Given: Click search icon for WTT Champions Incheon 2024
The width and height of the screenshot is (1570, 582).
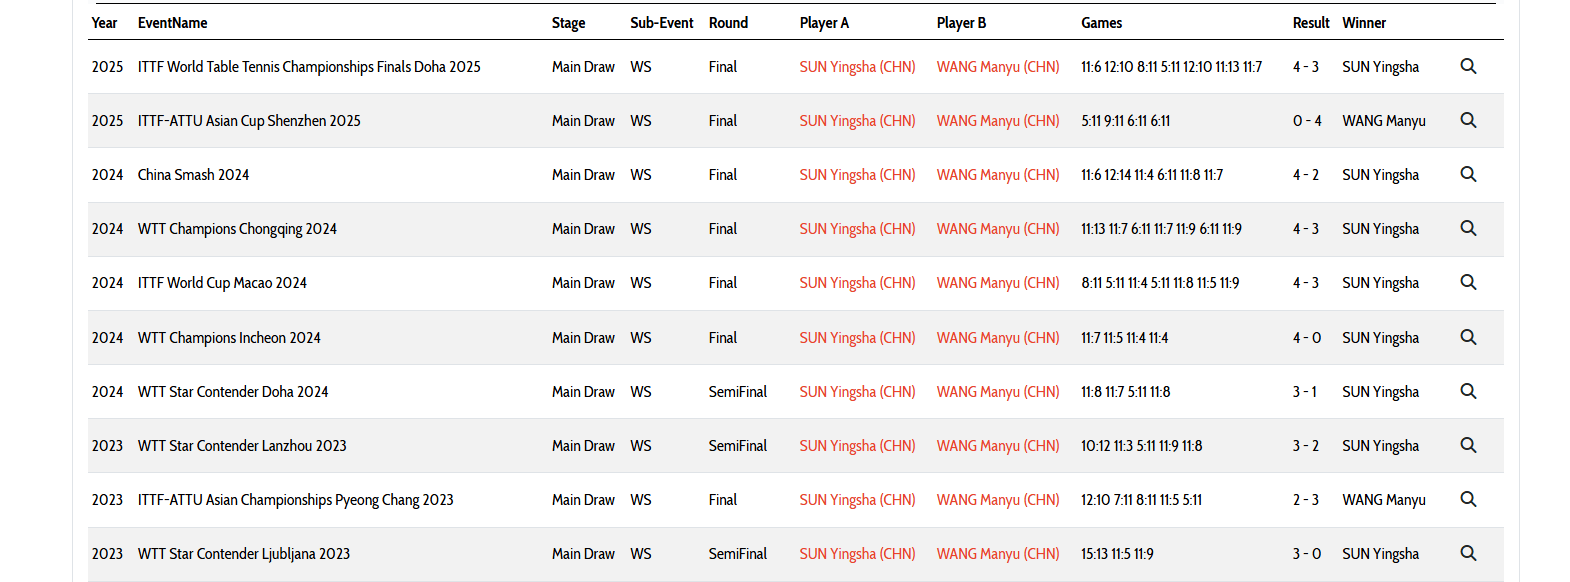Looking at the screenshot, I should click(x=1468, y=337).
